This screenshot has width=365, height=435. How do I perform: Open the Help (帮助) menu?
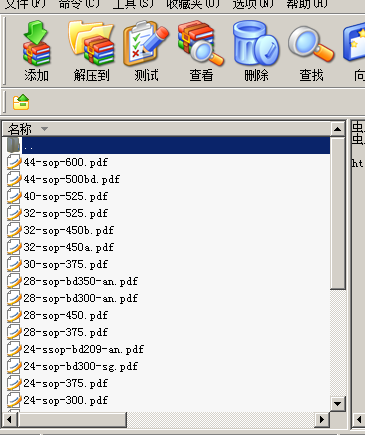point(307,4)
